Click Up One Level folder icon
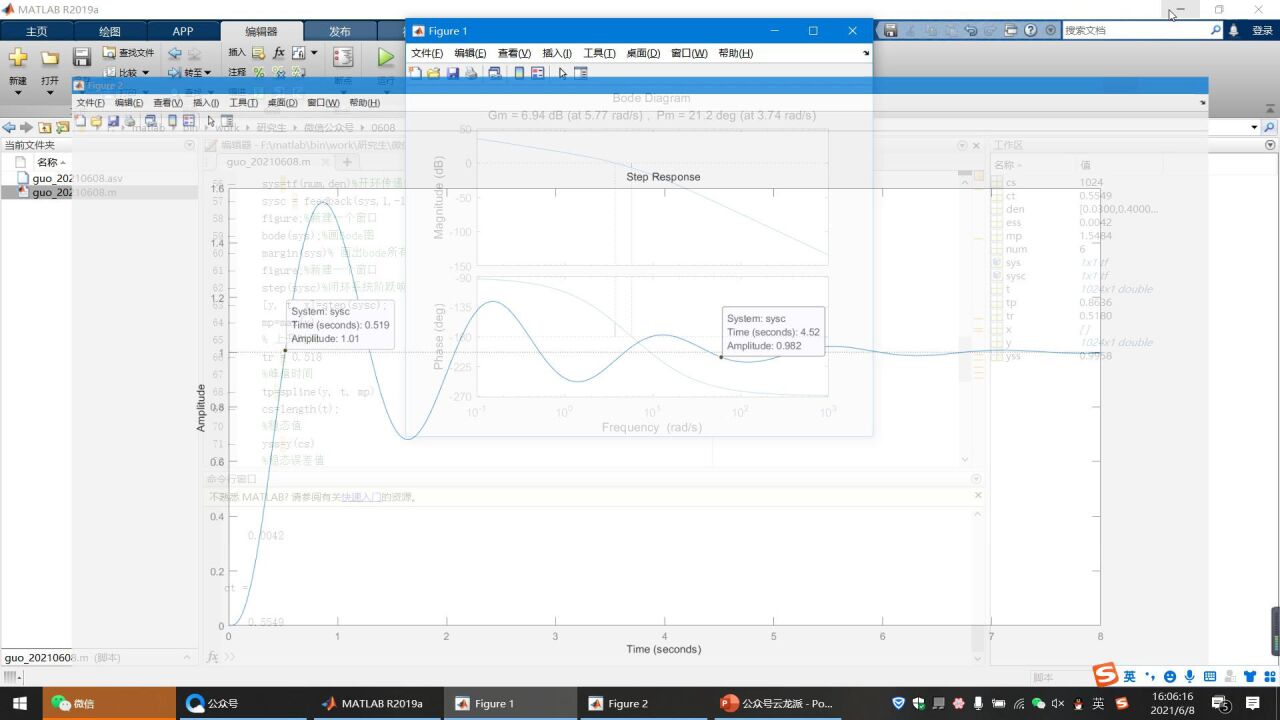The width and height of the screenshot is (1280, 720). click(44, 127)
